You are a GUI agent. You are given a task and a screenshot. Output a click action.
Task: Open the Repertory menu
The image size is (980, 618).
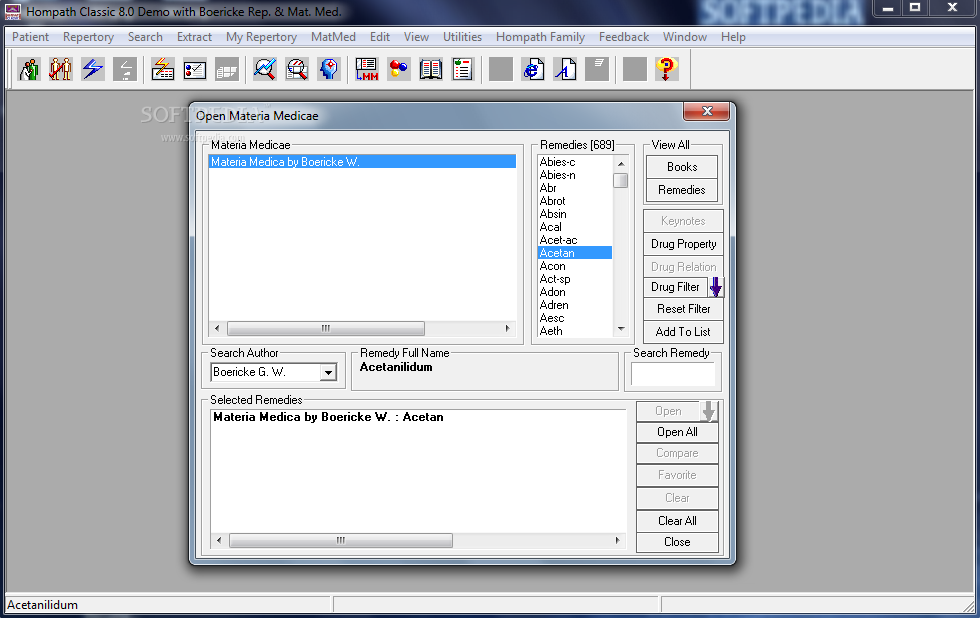(x=88, y=37)
